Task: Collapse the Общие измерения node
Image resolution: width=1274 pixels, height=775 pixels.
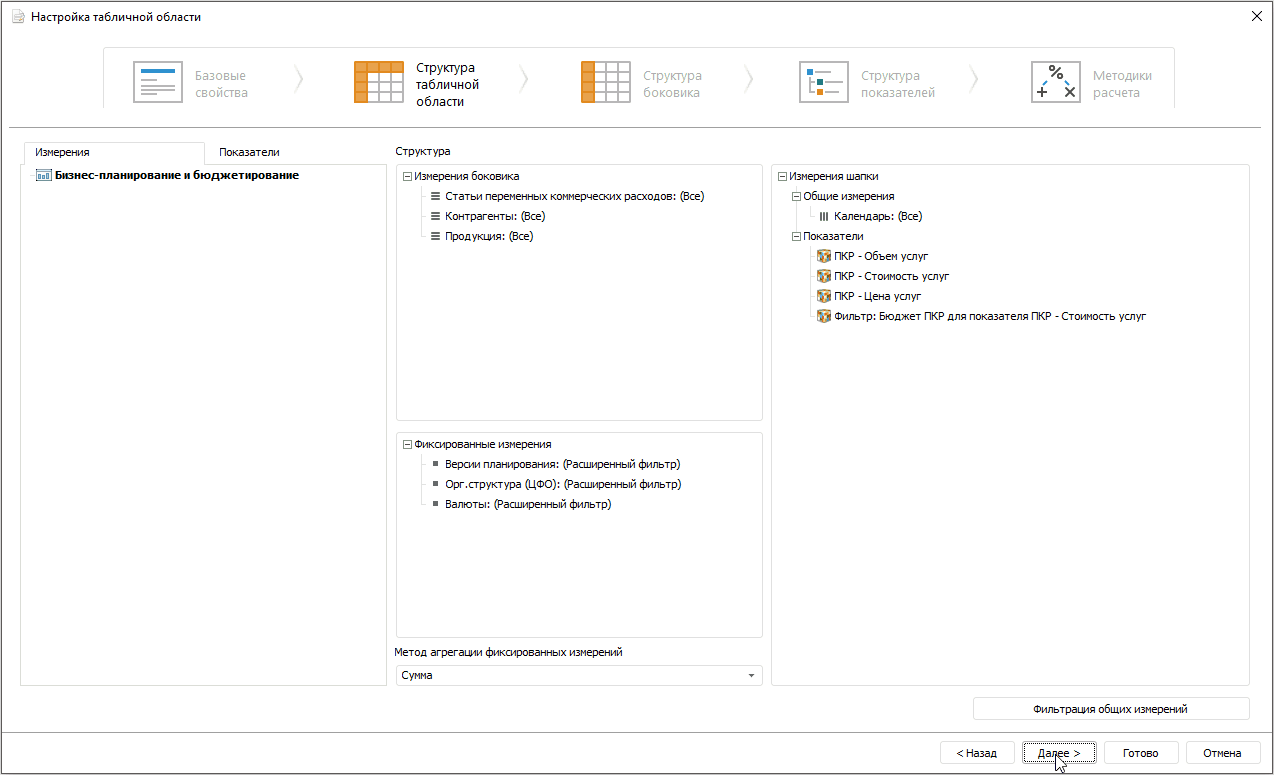Action: [x=796, y=196]
